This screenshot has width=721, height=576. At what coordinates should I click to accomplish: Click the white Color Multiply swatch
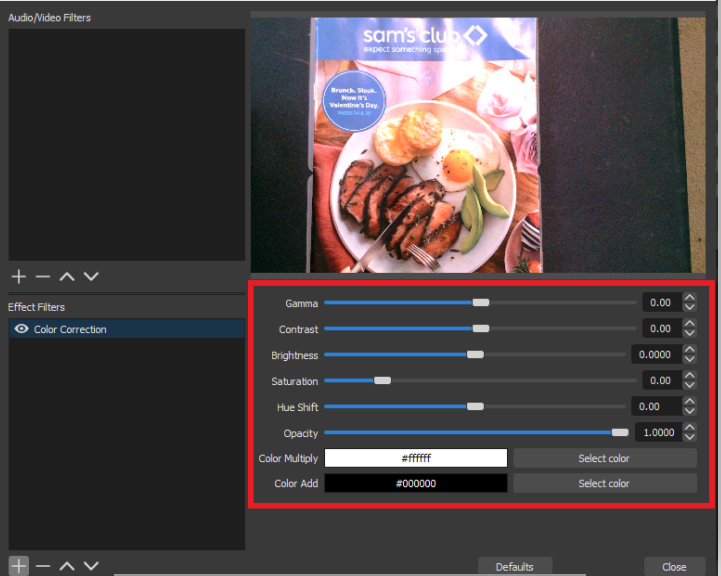[x=416, y=458]
